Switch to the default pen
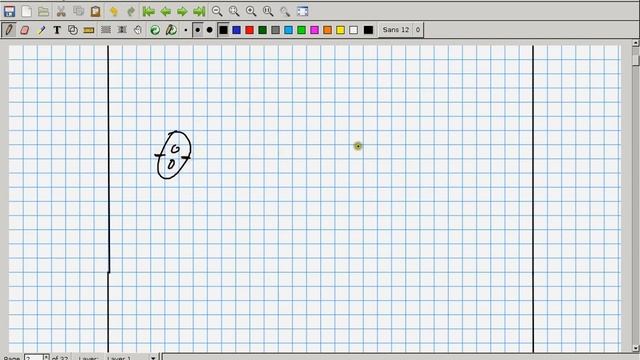640x360 pixels. tap(171, 30)
